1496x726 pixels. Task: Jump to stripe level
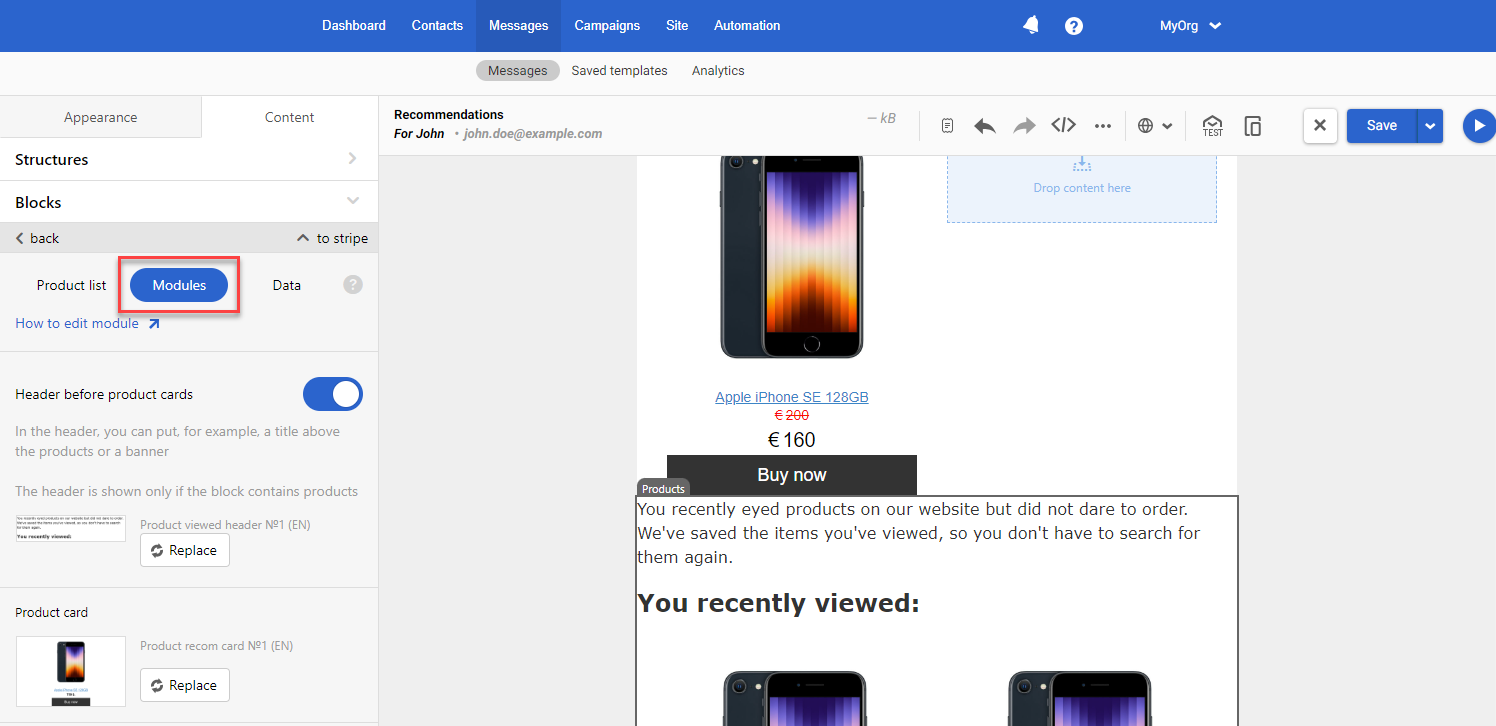click(x=333, y=238)
